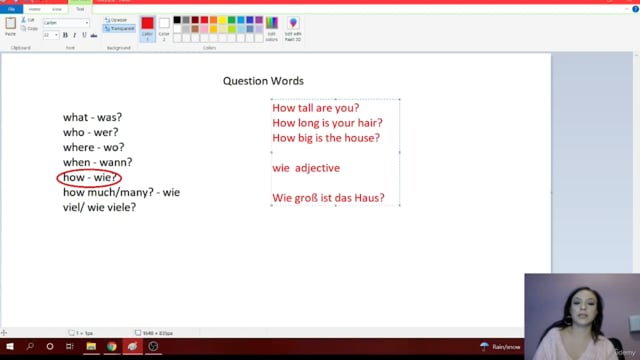Open Google Chrome from the taskbar
Image resolution: width=640 pixels, height=360 pixels.
click(x=112, y=347)
